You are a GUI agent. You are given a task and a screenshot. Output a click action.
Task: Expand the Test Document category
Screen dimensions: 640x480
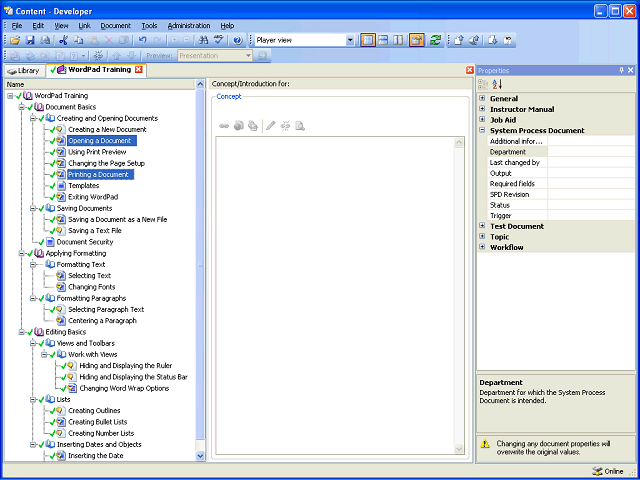tap(482, 226)
